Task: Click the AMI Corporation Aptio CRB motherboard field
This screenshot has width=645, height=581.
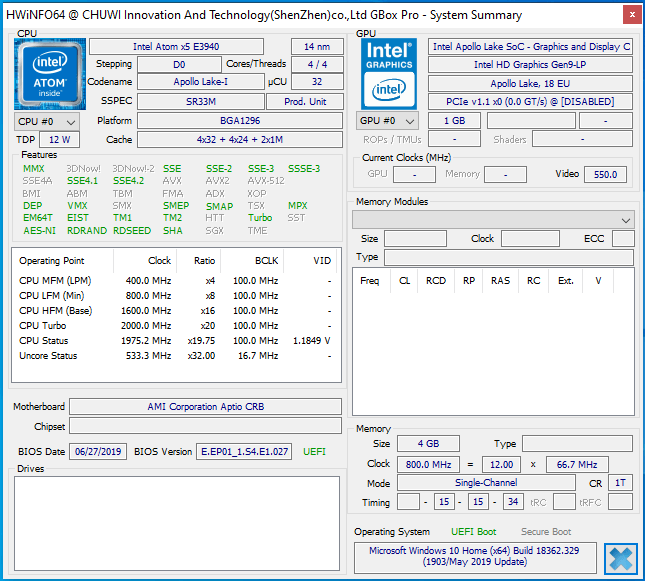Action: click(x=205, y=407)
